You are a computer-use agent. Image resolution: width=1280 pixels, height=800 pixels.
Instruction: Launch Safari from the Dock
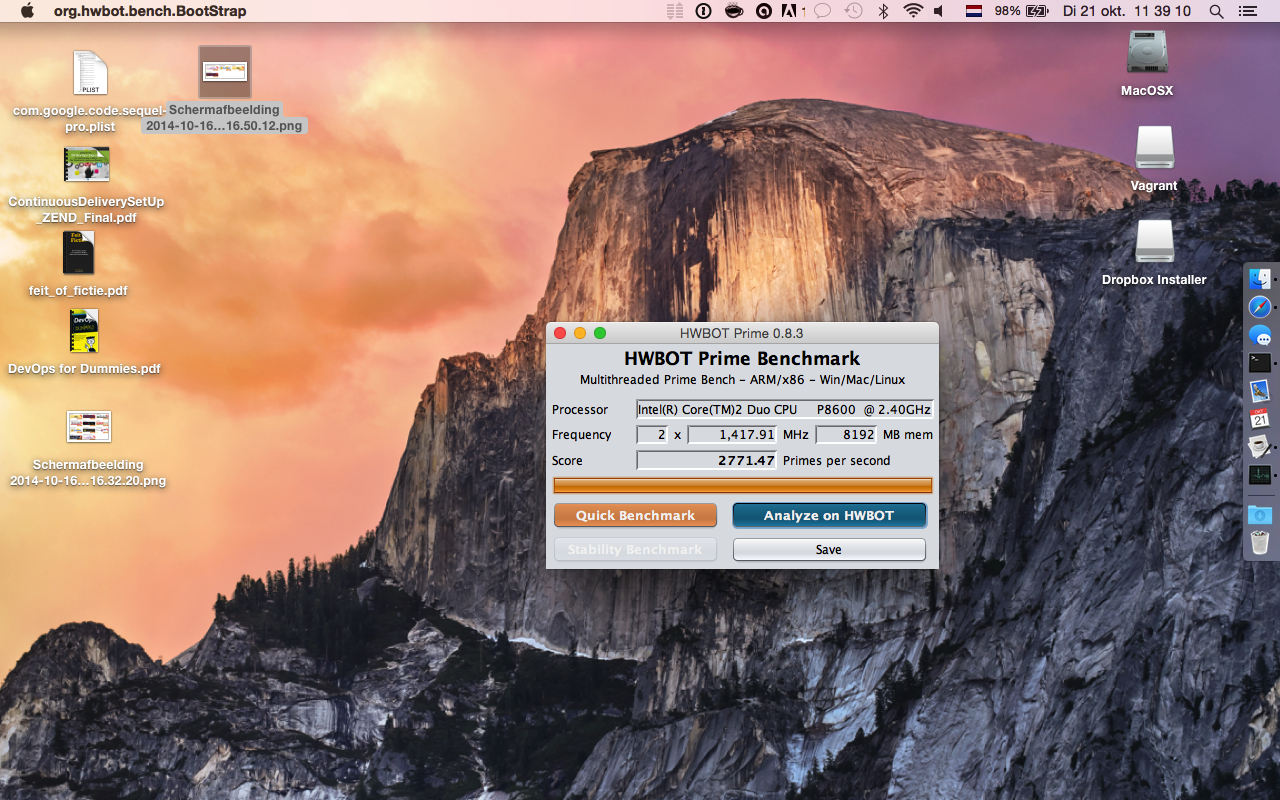(x=1260, y=307)
